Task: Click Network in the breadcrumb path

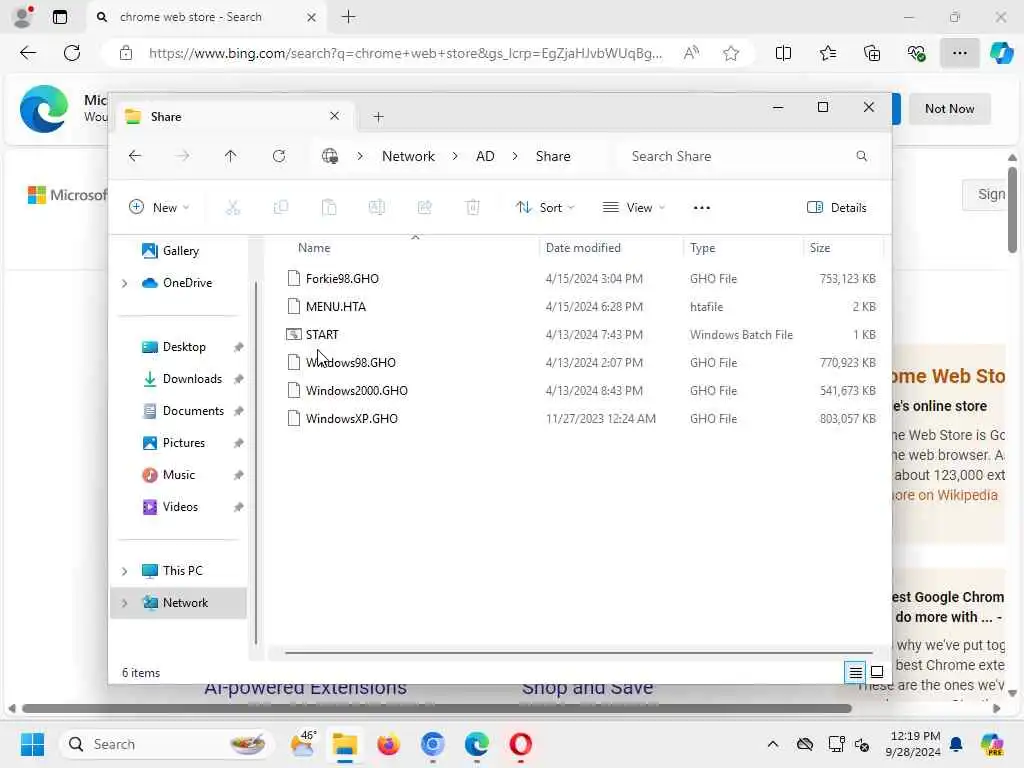Action: click(408, 157)
